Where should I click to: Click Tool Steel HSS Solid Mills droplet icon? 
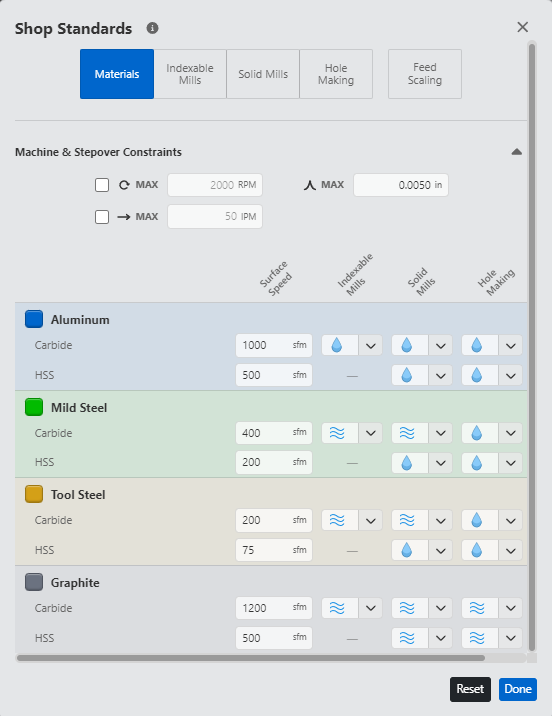pos(407,550)
